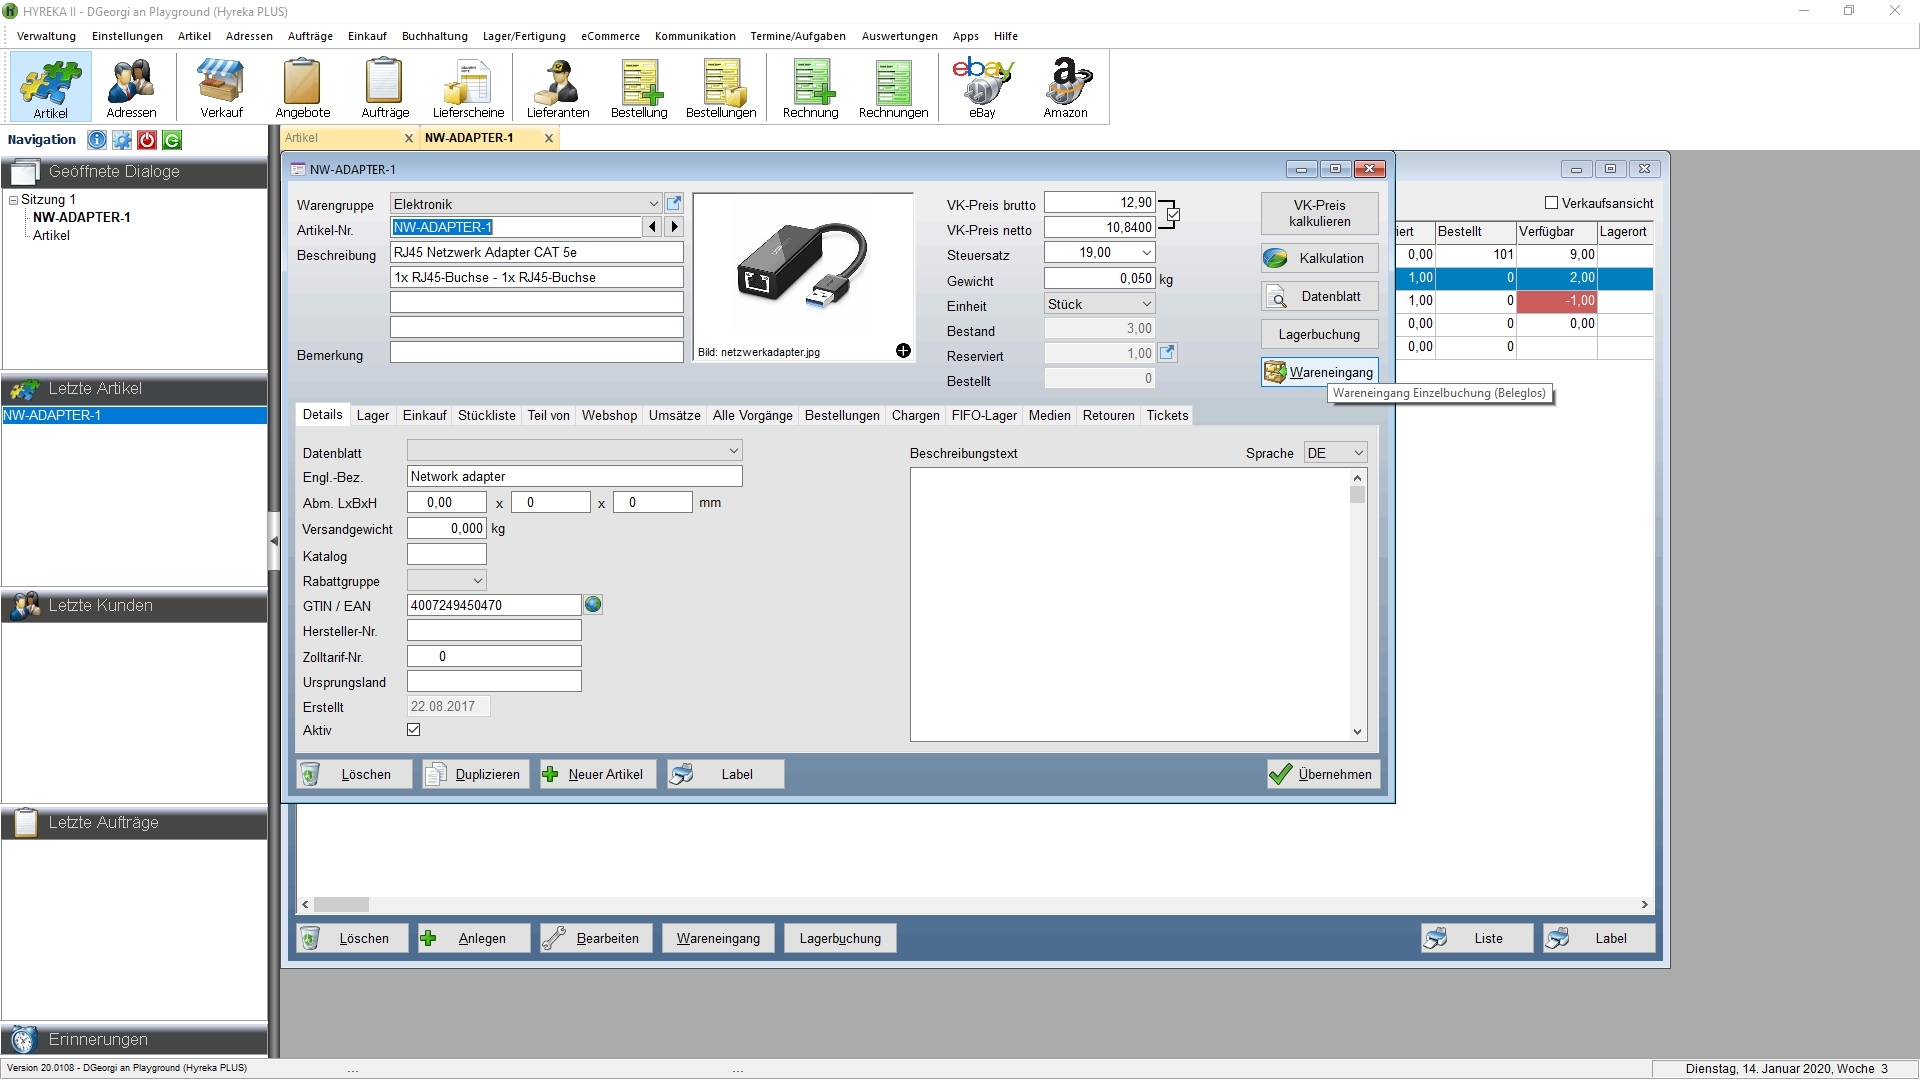Image resolution: width=1920 pixels, height=1080 pixels.
Task: Click the red power icon in Navigation
Action: (147, 140)
